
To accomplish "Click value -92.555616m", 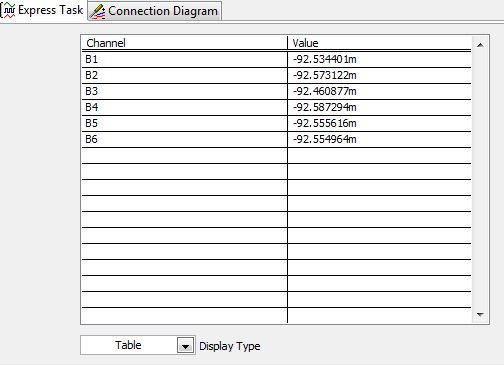I will [x=325, y=123].
